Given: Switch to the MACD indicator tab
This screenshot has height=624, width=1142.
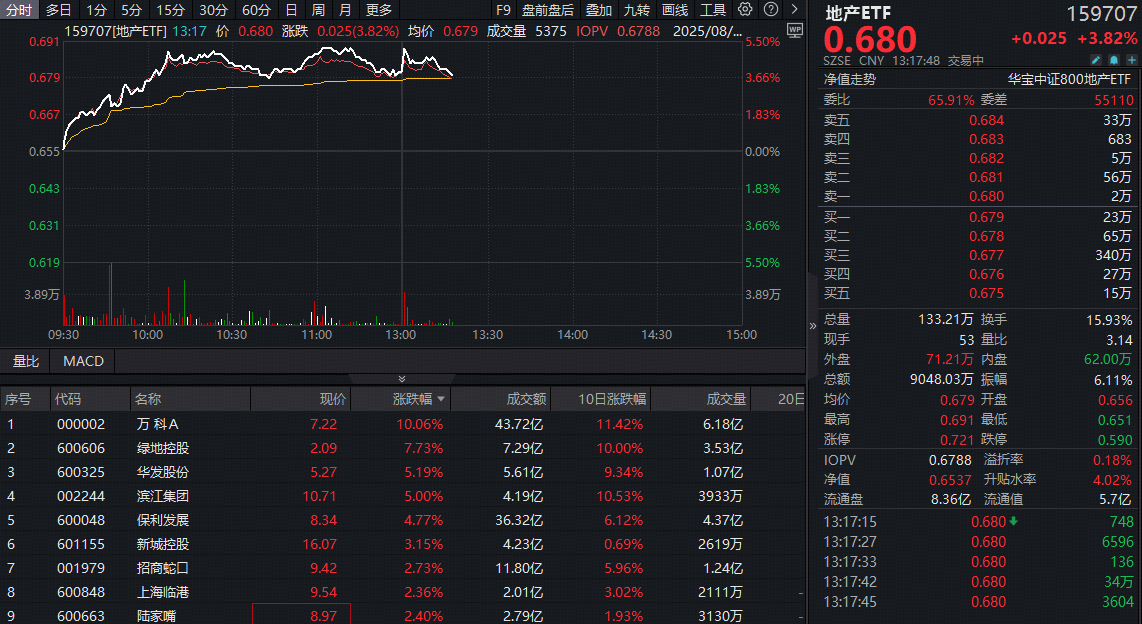Looking at the screenshot, I should (83, 360).
